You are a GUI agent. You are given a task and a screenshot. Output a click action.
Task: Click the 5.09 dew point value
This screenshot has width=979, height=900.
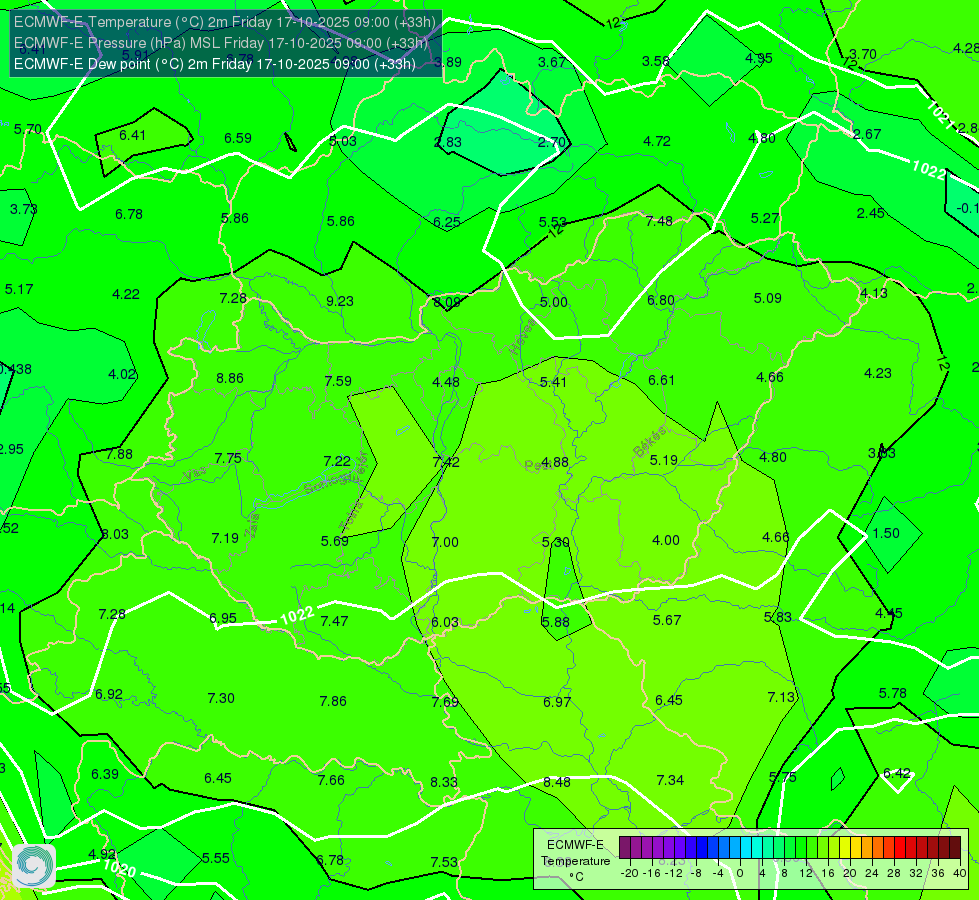click(767, 299)
